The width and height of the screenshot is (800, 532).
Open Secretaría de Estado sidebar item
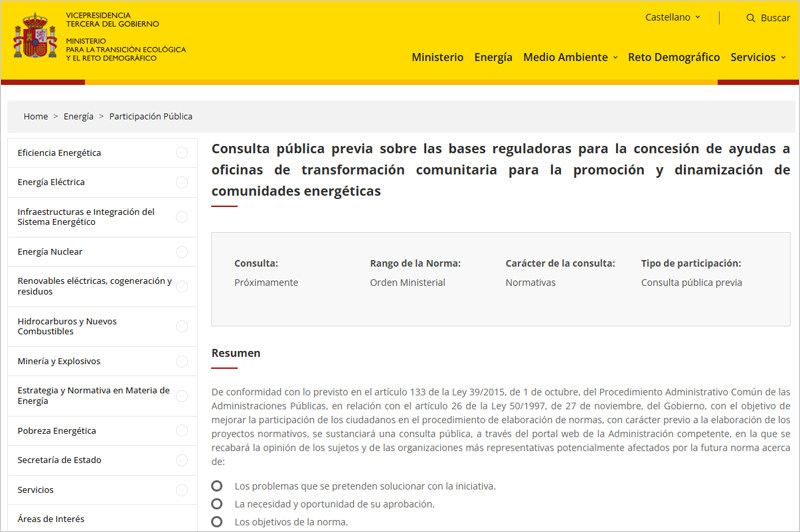59,460
